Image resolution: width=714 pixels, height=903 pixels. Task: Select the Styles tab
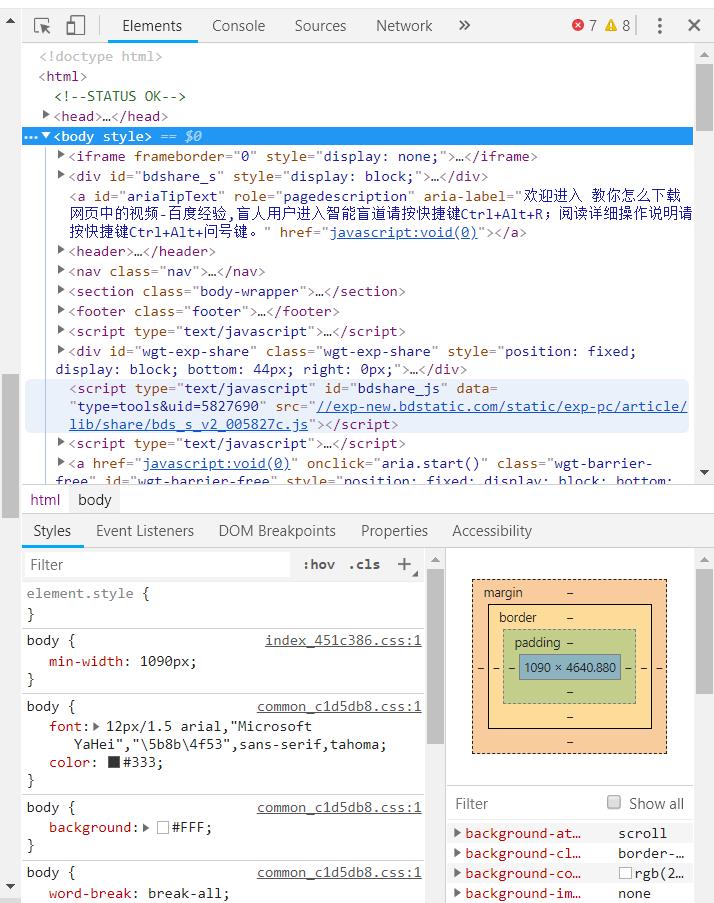[x=52, y=531]
